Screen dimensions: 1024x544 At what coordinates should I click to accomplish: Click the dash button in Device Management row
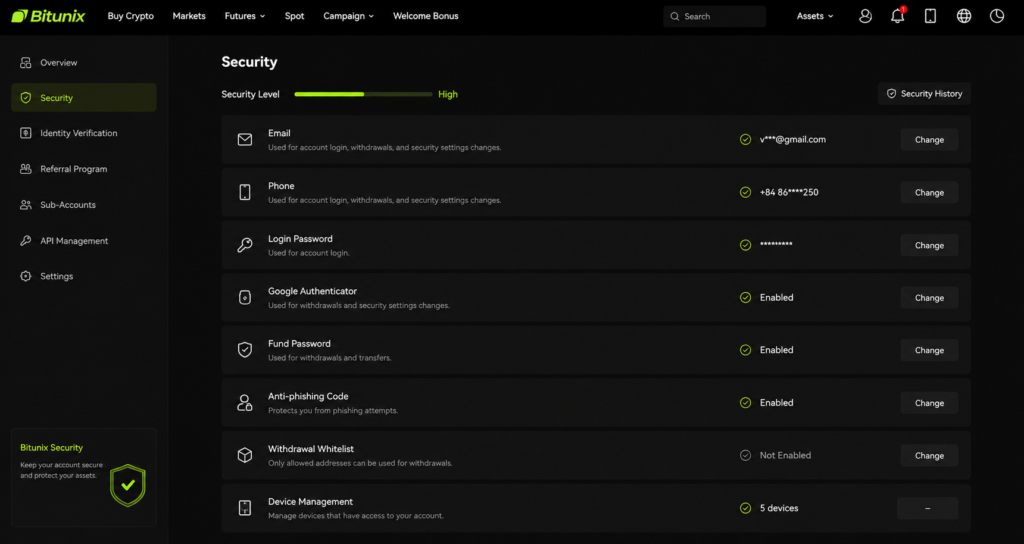tap(928, 508)
